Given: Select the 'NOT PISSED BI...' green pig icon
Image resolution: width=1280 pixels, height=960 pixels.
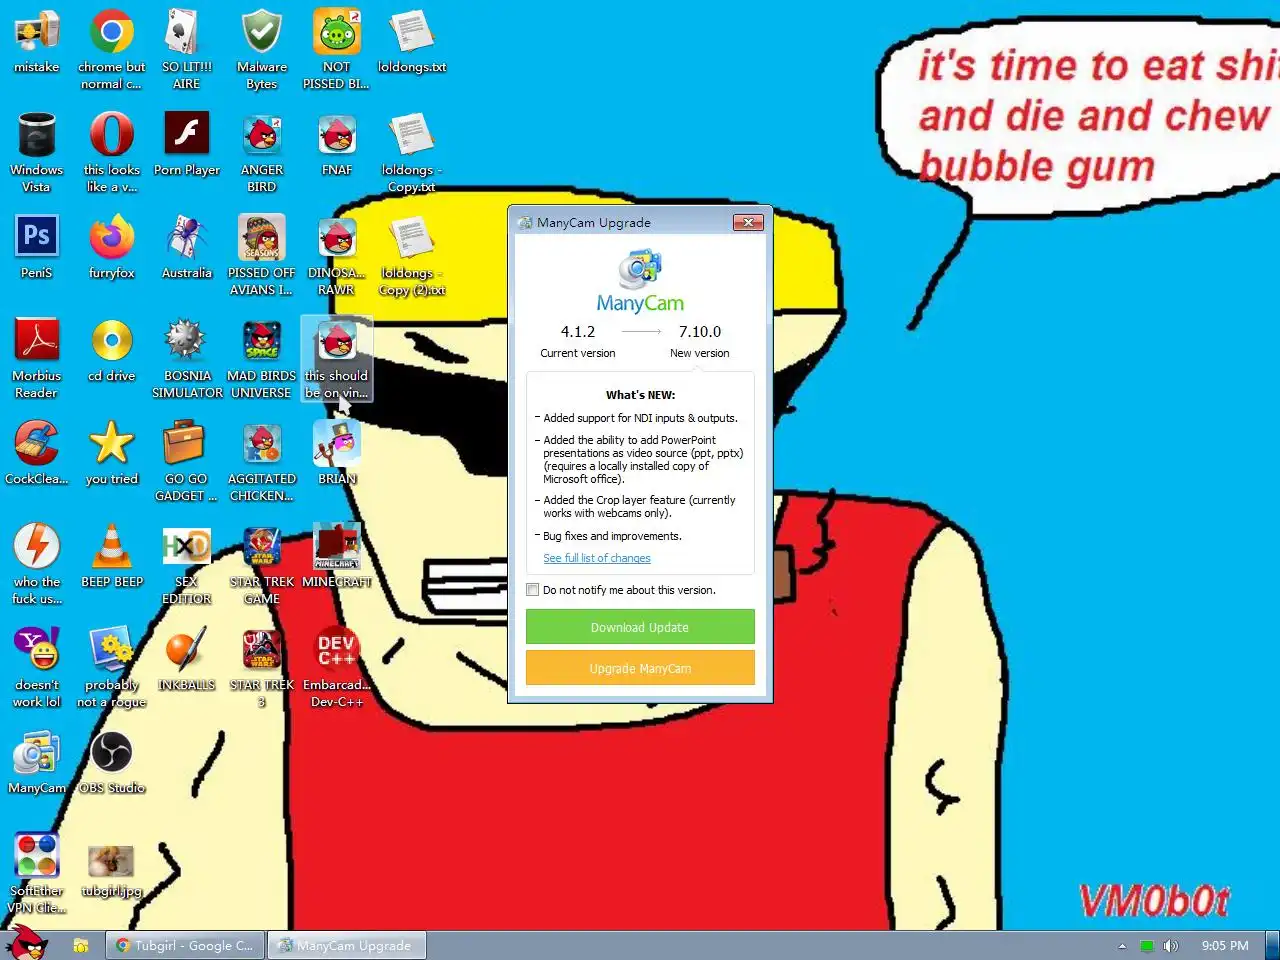Looking at the screenshot, I should [337, 33].
